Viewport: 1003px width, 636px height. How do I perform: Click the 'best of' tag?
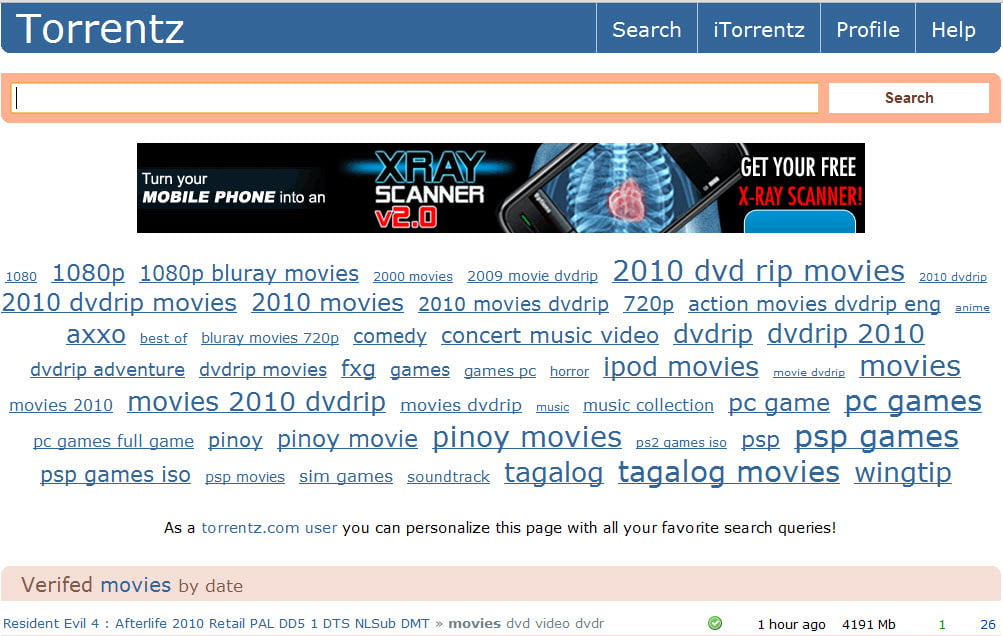(163, 338)
